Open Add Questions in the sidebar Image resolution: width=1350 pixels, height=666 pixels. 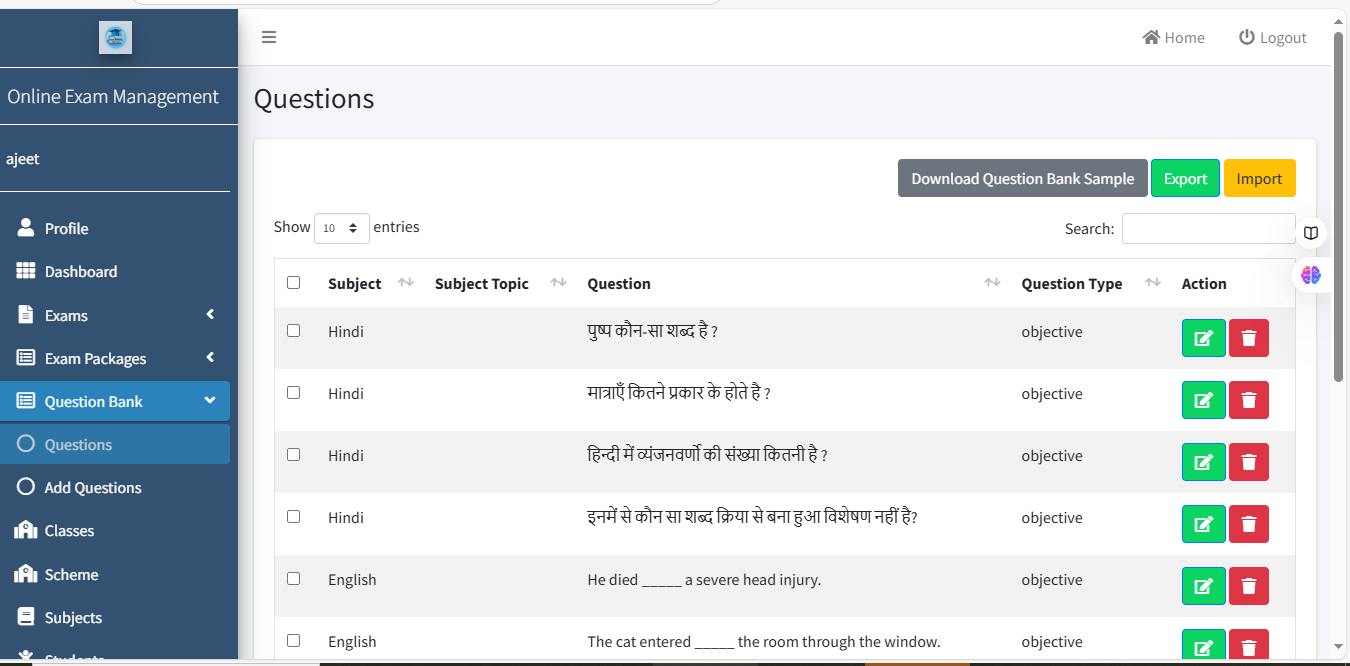93,488
